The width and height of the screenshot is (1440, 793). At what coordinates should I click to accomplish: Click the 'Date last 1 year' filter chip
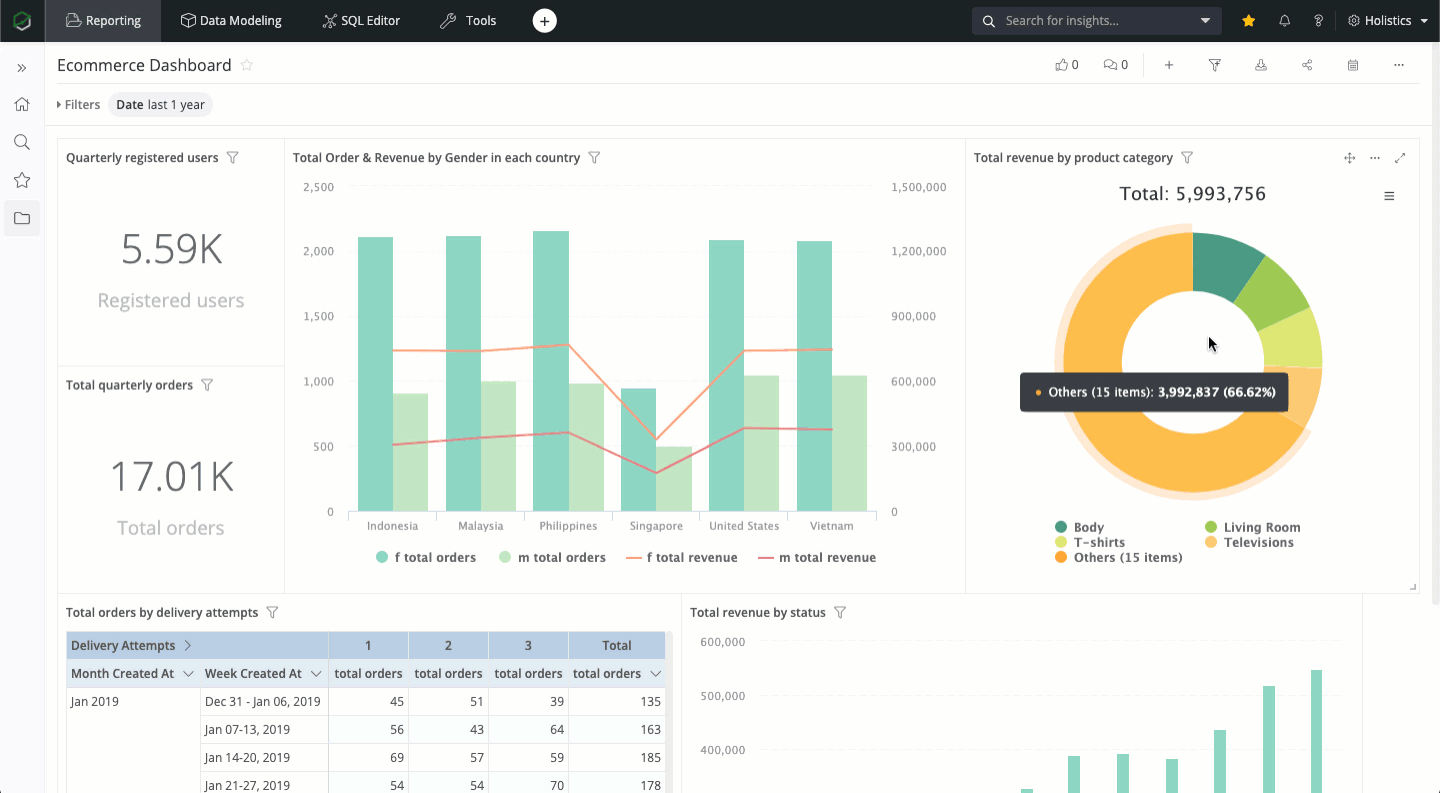pos(160,105)
